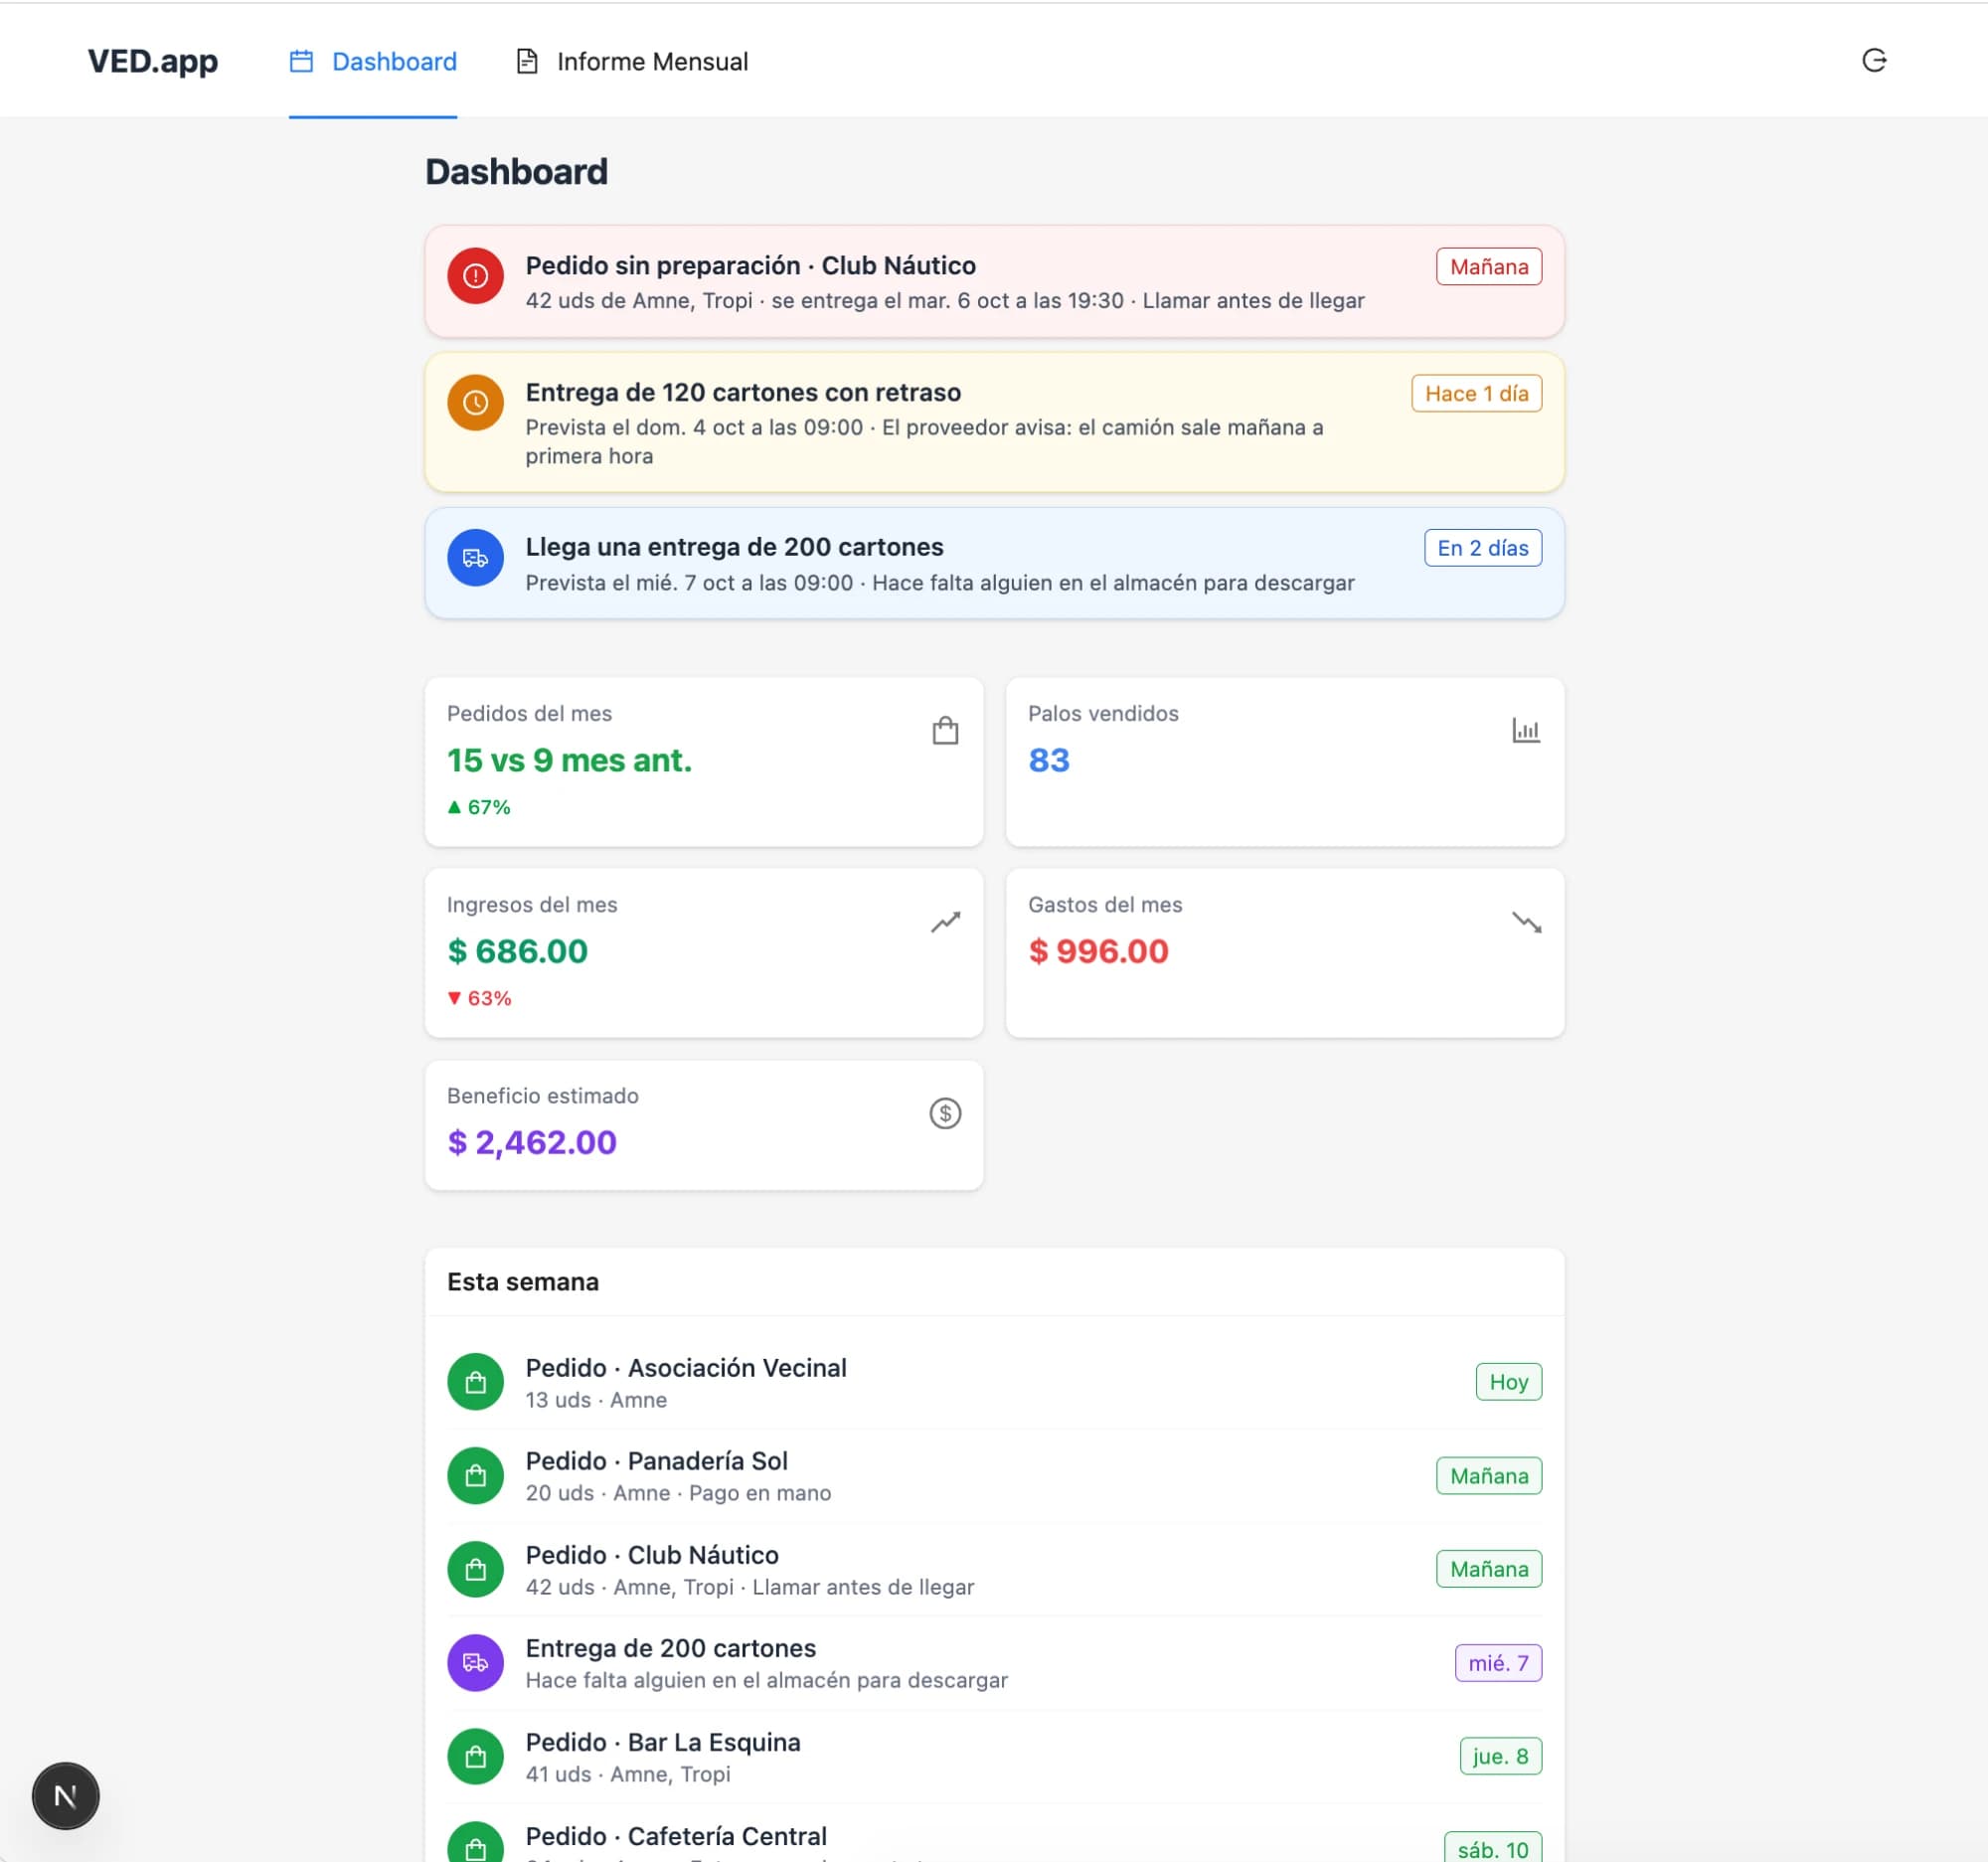Image resolution: width=1988 pixels, height=1862 pixels.
Task: Open the Entrega de 120 cartones con retraso alert
Action: click(x=994, y=422)
